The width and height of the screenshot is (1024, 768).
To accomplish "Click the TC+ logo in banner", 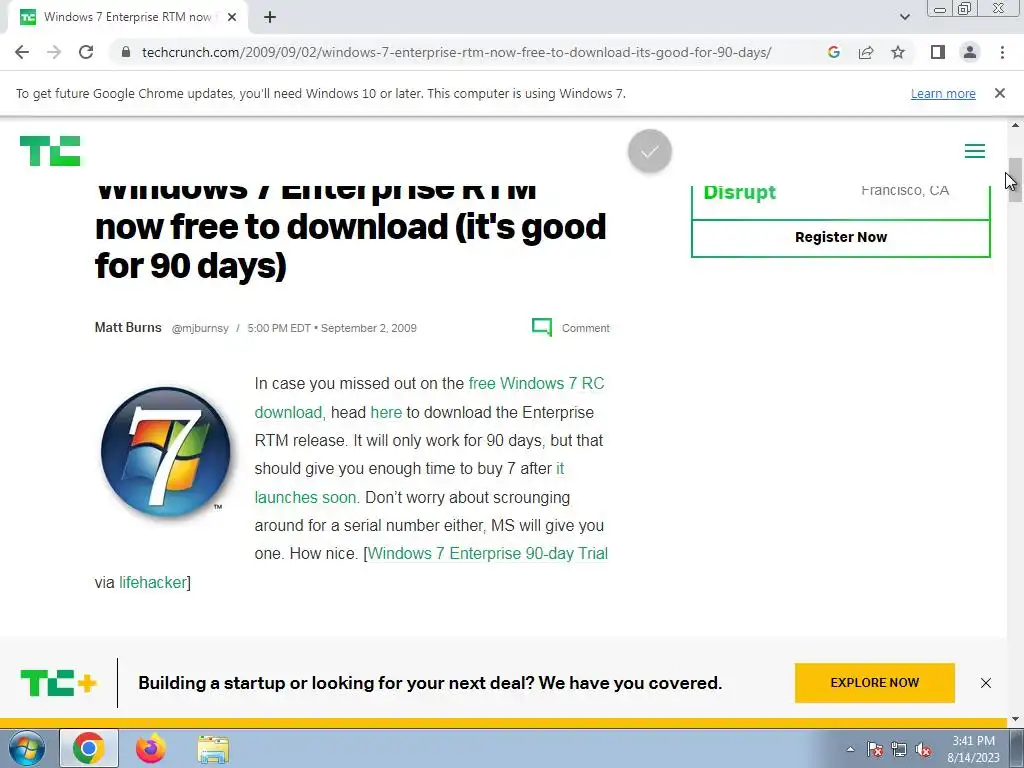I will pyautogui.click(x=59, y=683).
